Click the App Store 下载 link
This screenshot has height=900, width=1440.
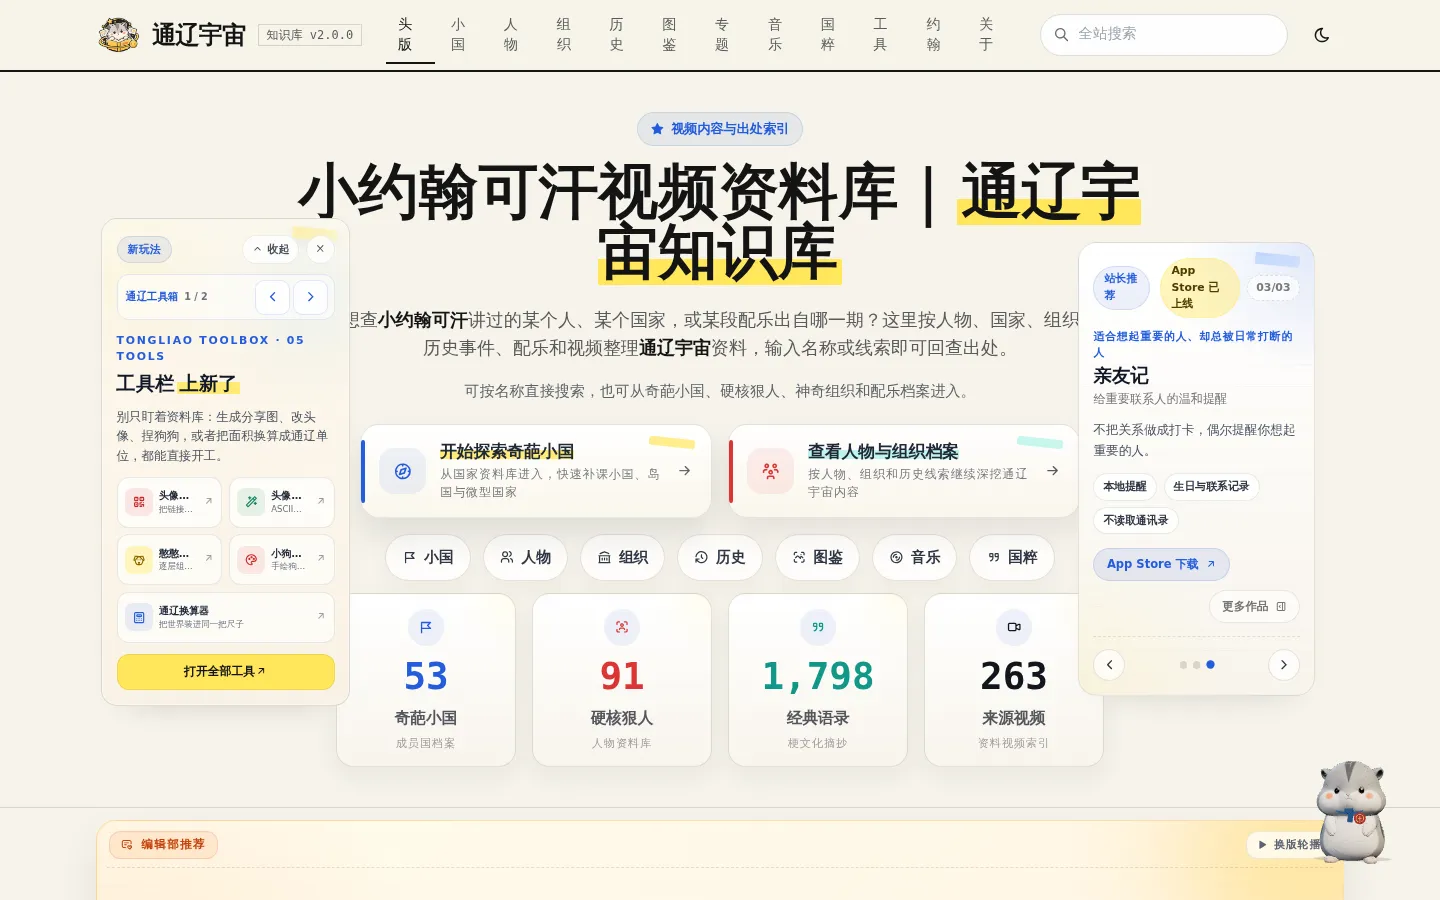(x=1161, y=564)
